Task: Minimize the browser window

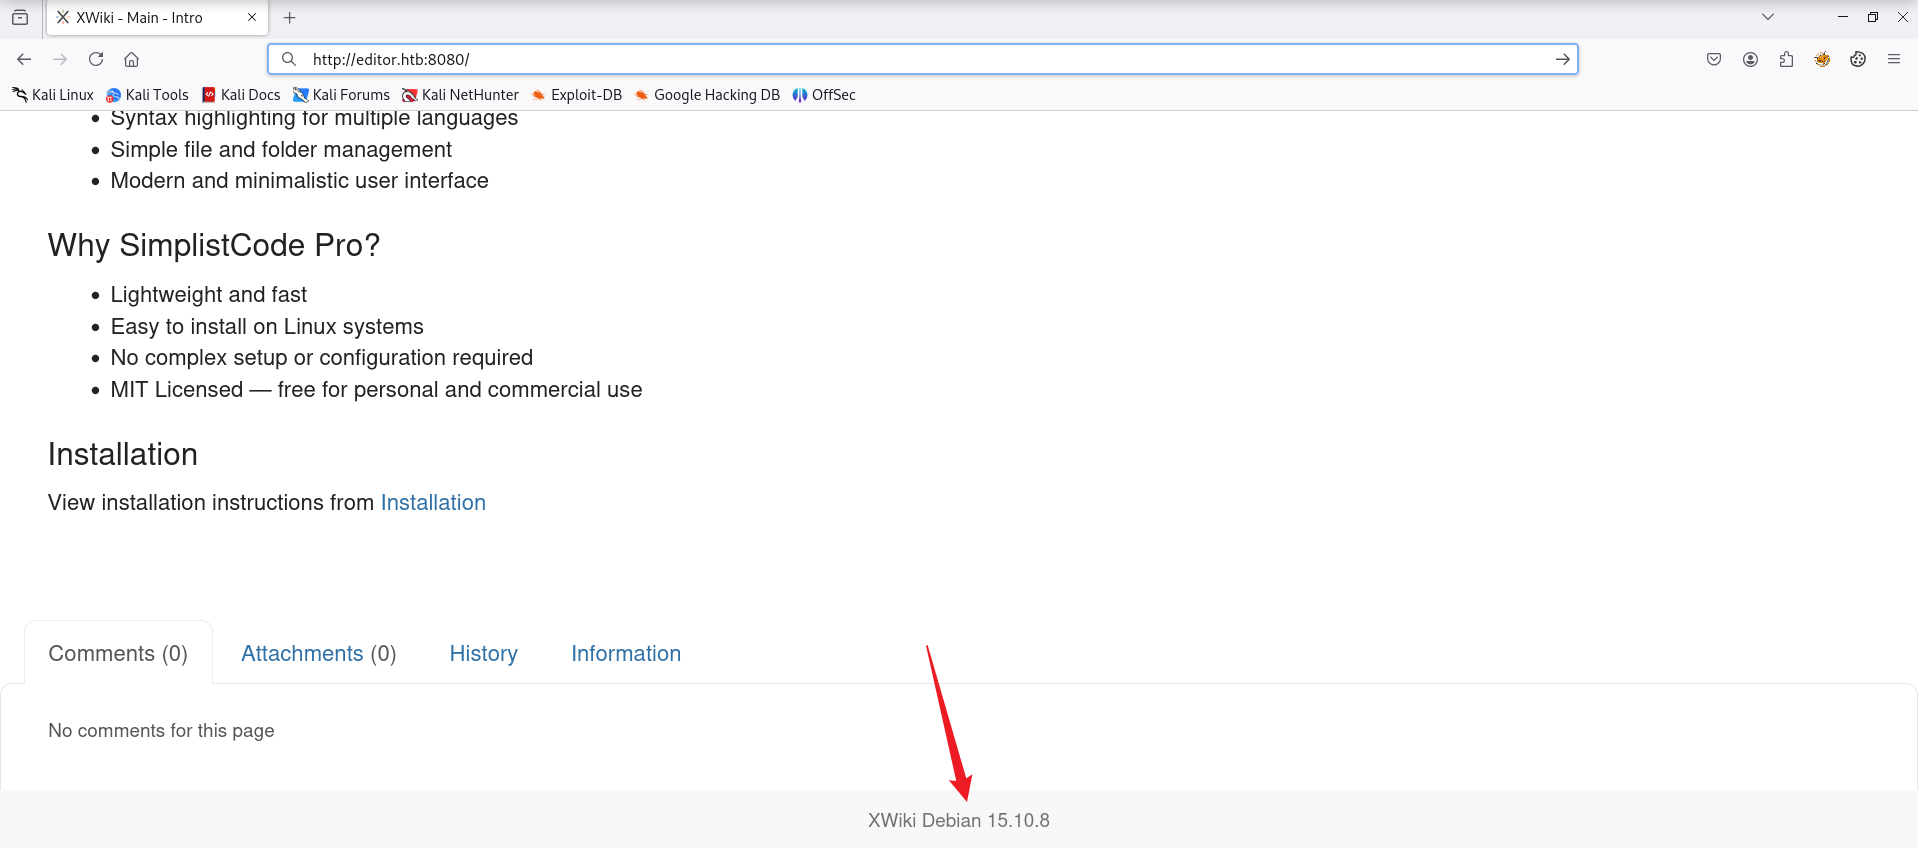Action: (1842, 17)
